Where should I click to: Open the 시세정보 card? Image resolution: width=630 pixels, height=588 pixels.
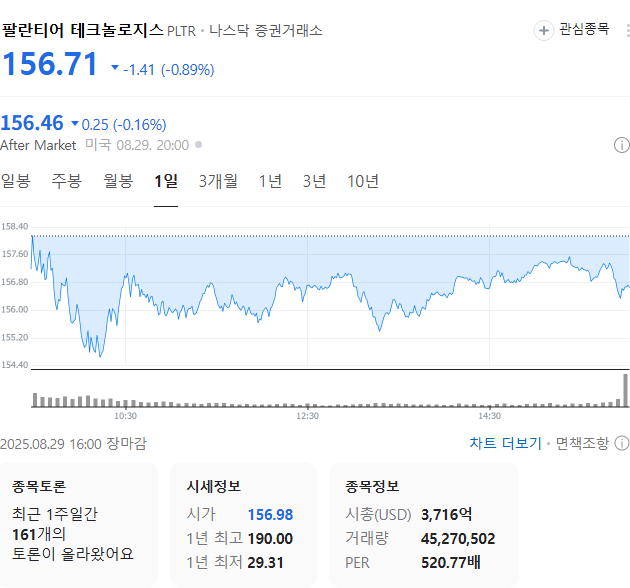[243, 524]
